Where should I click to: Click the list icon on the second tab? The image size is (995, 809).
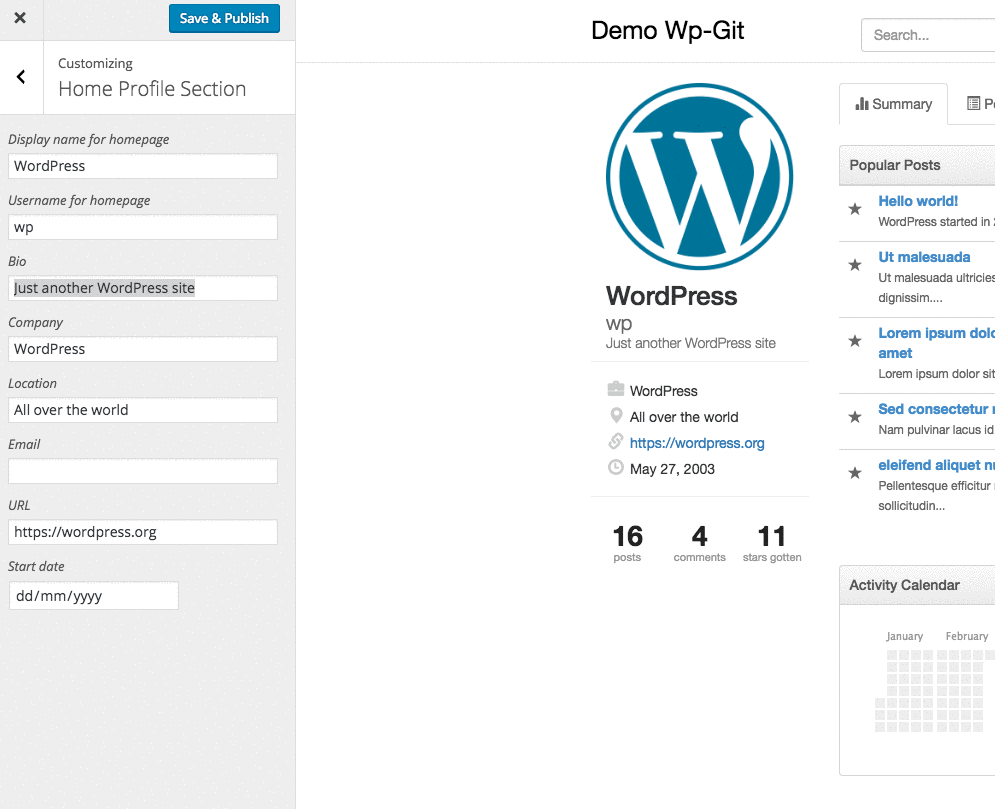(x=973, y=103)
